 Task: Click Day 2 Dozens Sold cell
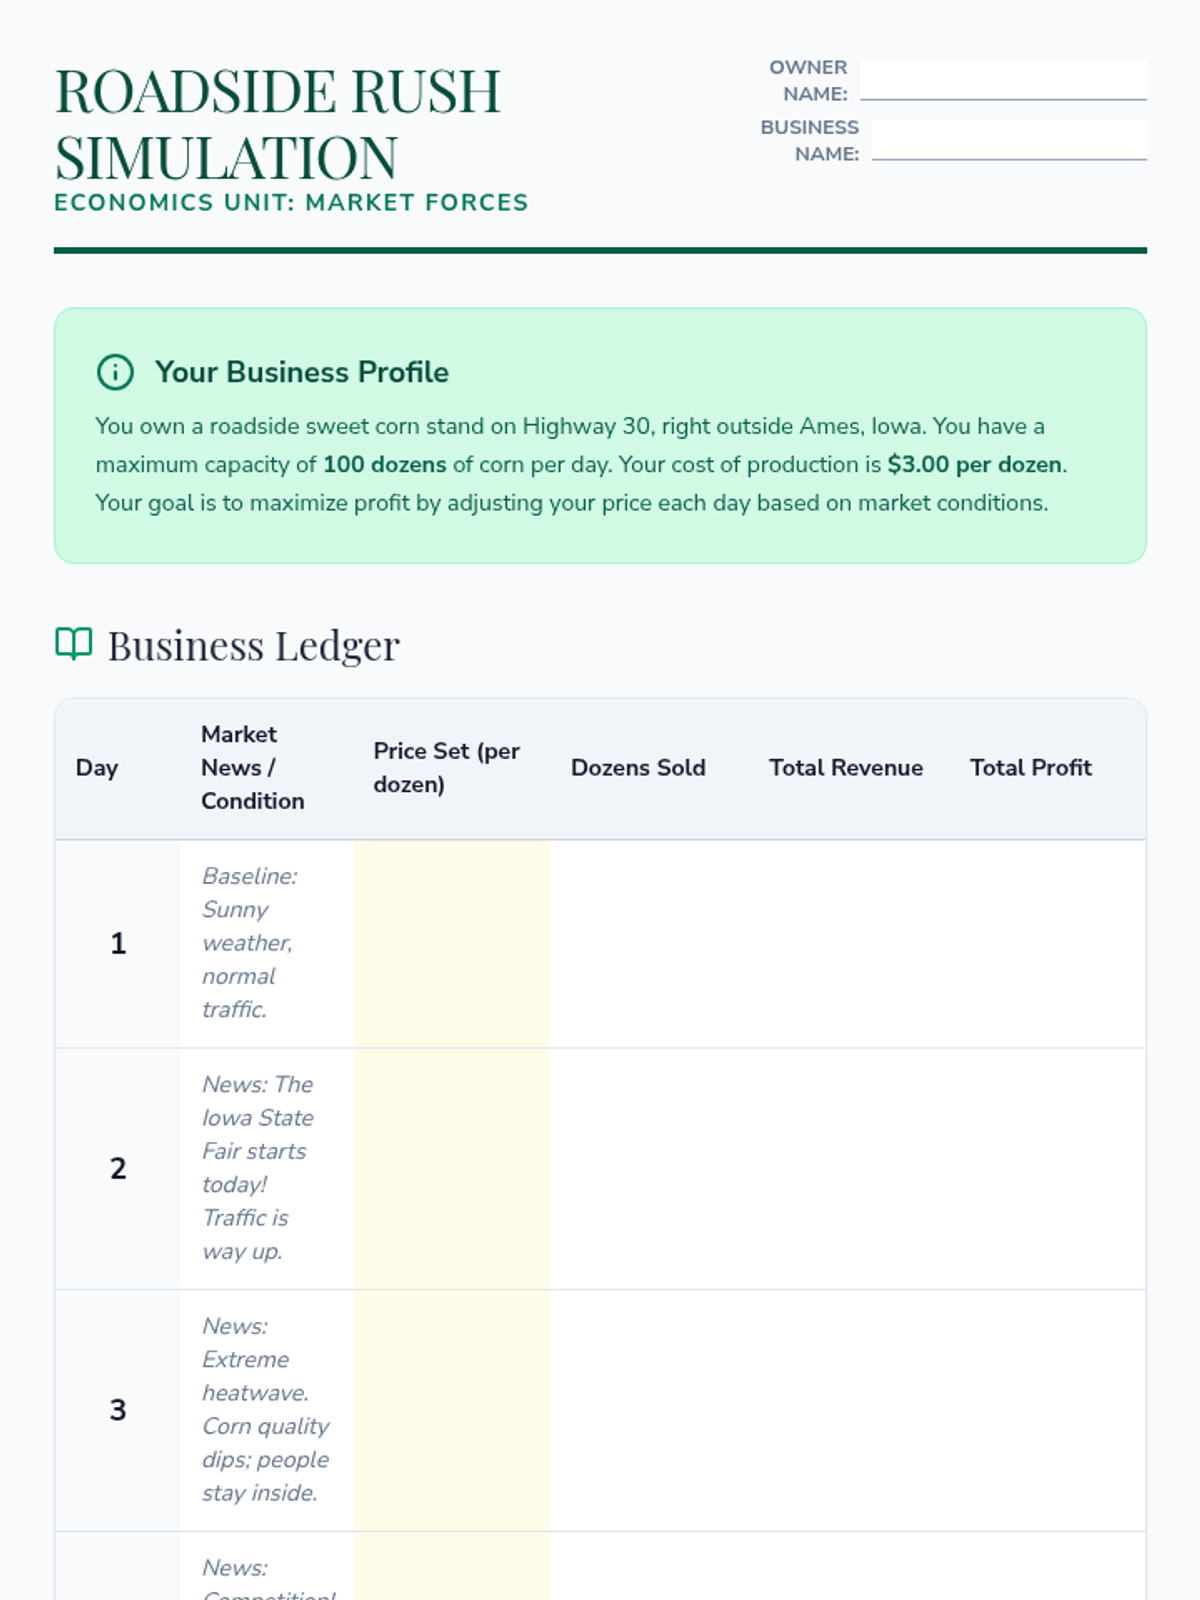(649, 1168)
